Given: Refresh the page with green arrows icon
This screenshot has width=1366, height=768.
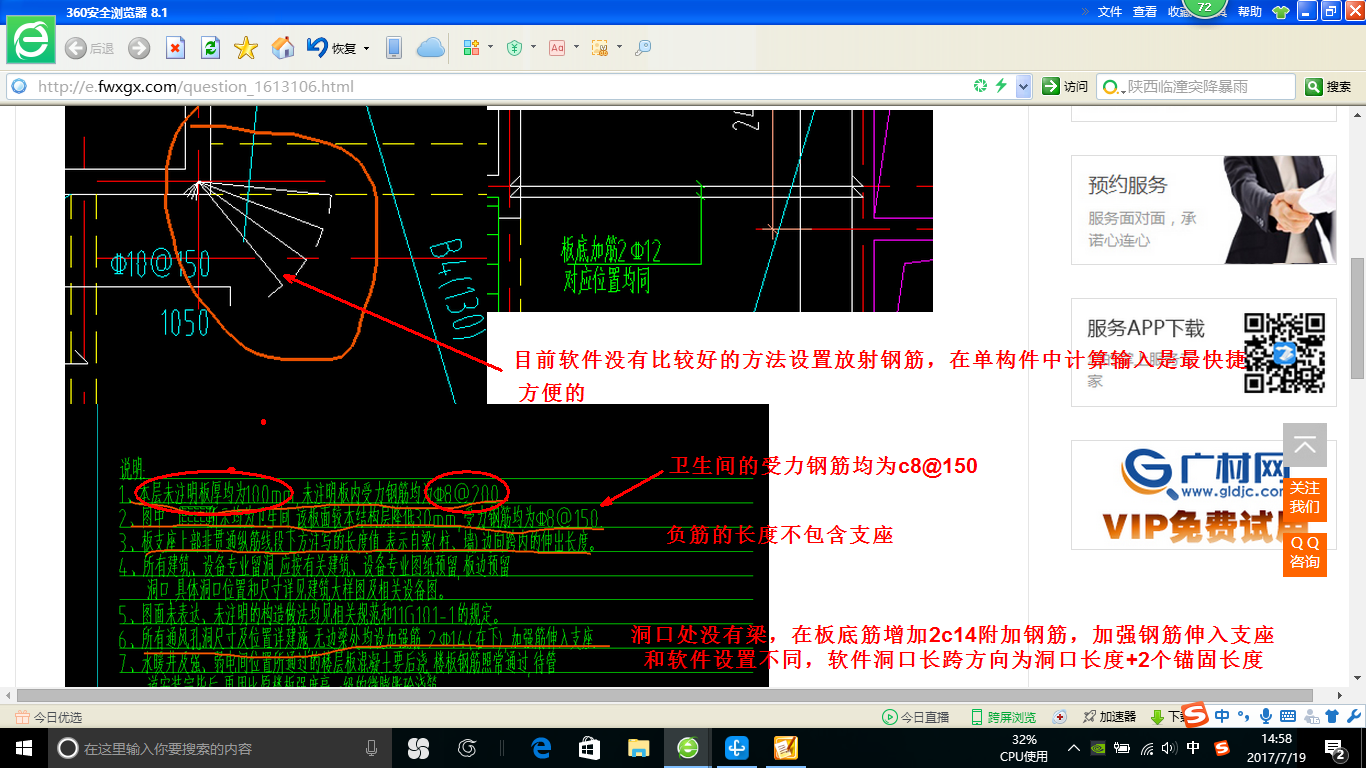Looking at the screenshot, I should (x=210, y=48).
